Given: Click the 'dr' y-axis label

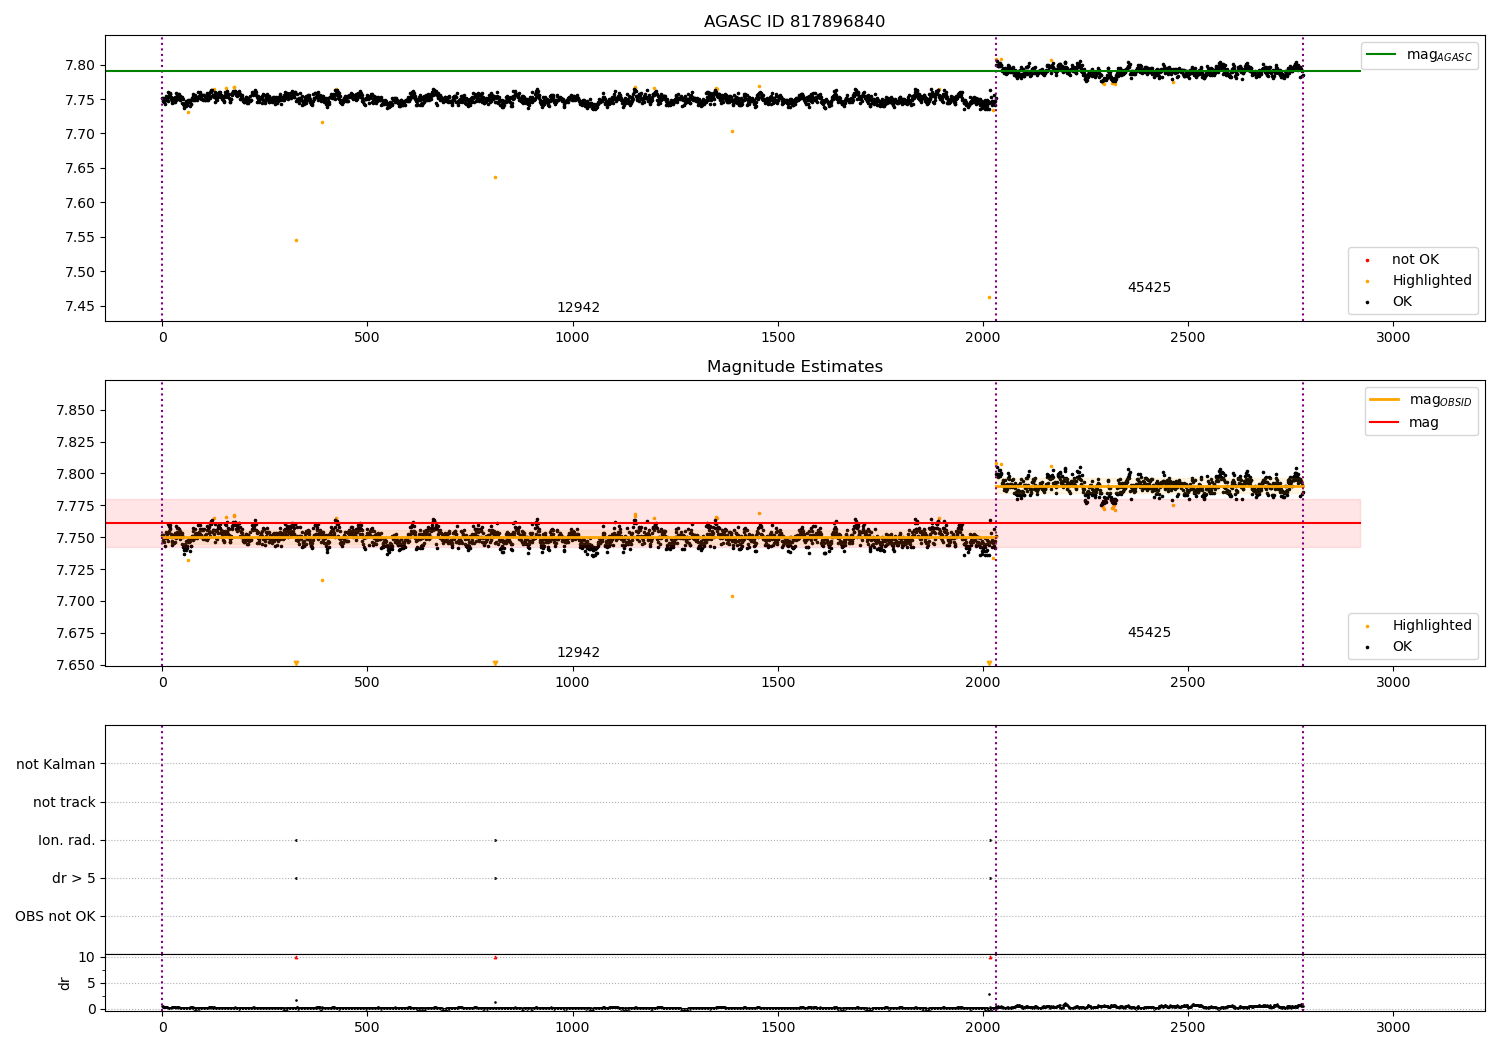Looking at the screenshot, I should pos(65,983).
